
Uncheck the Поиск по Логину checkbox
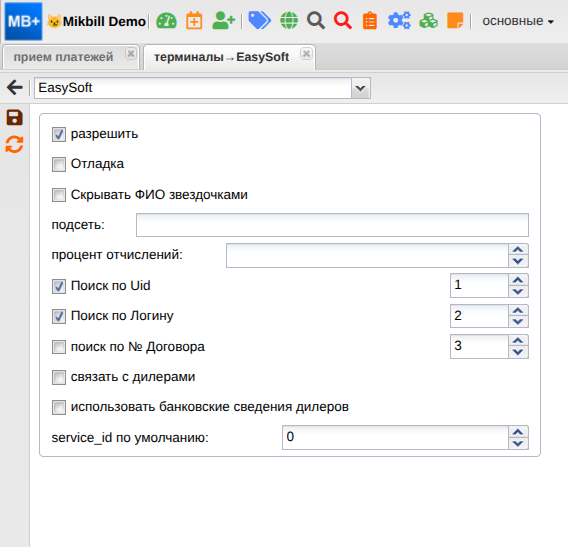click(59, 316)
